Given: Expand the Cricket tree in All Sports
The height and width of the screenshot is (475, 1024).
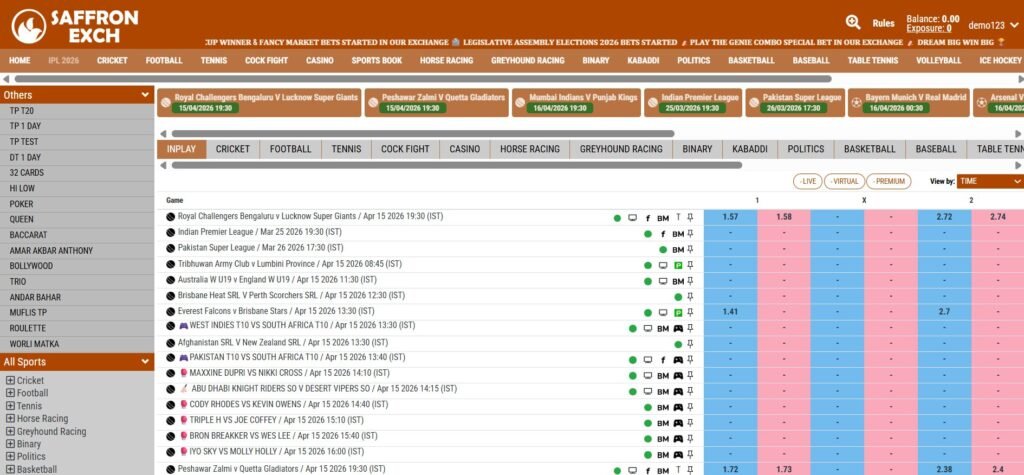Looking at the screenshot, I should [10, 380].
